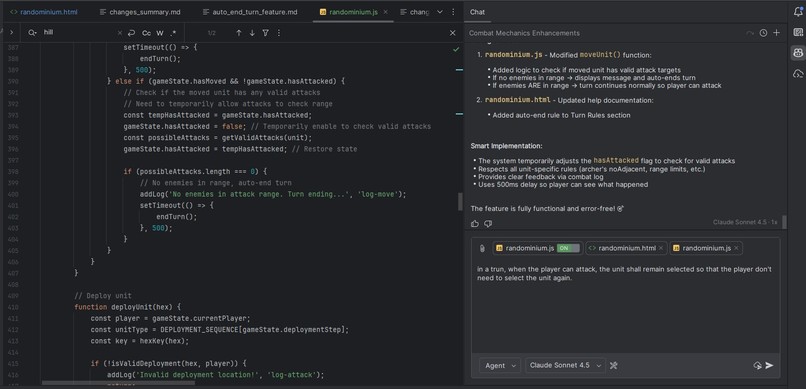
Task: Go to next search occurrence arrow
Action: (252, 33)
